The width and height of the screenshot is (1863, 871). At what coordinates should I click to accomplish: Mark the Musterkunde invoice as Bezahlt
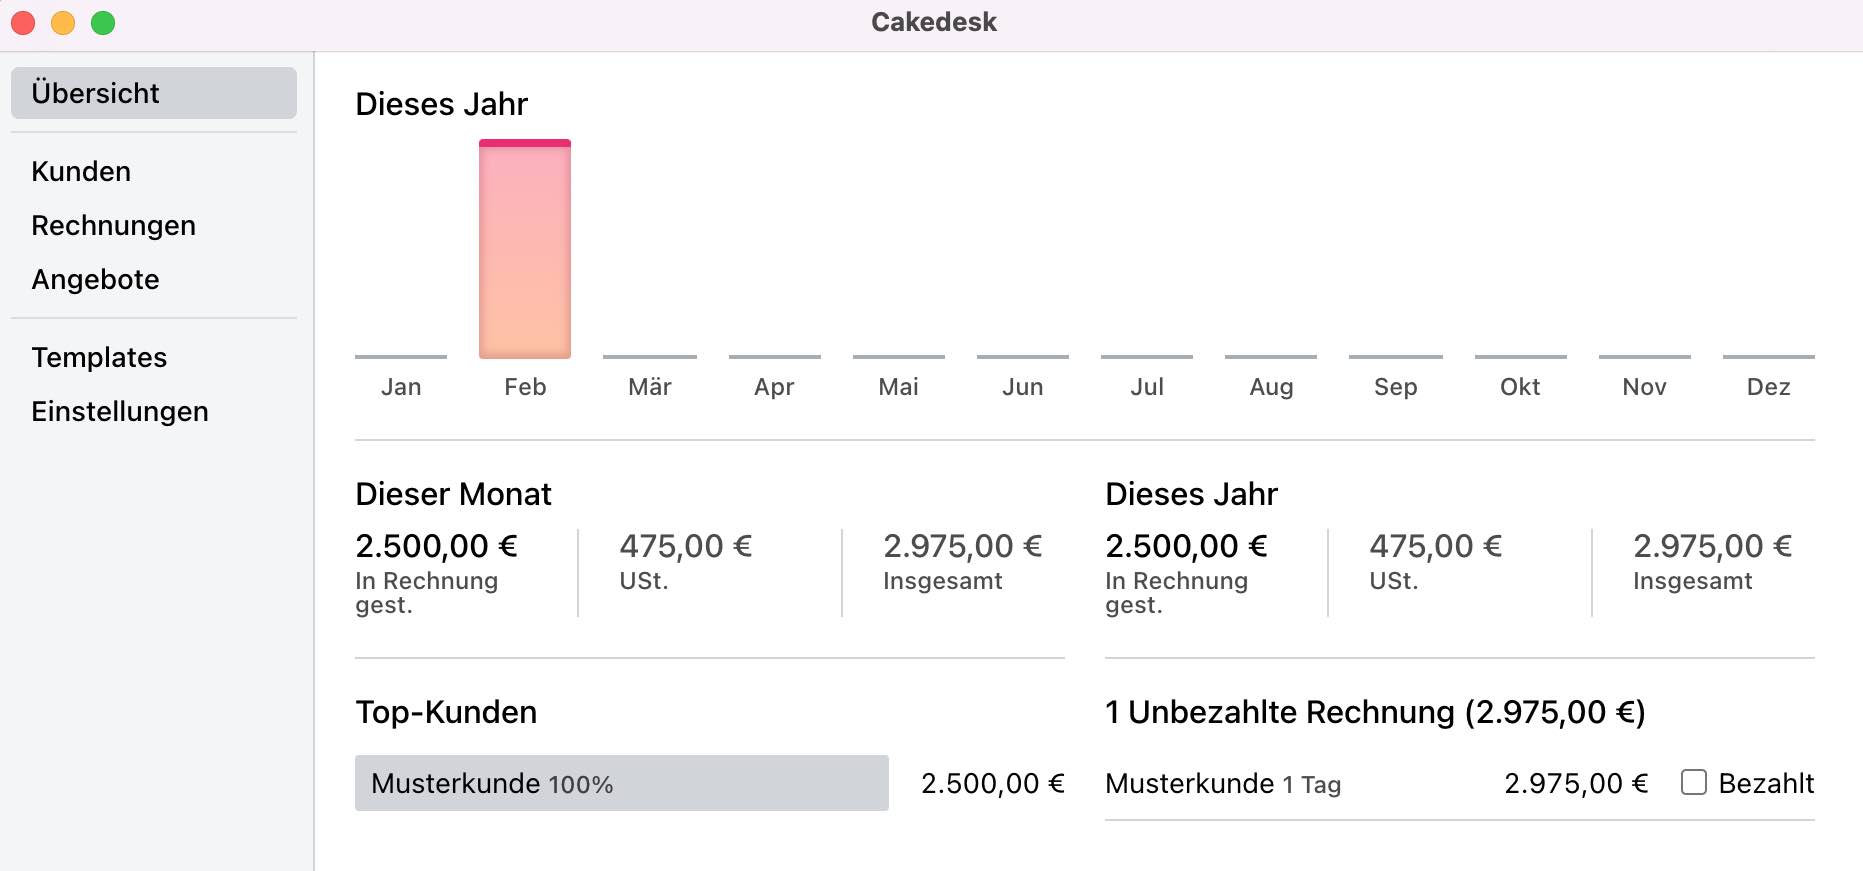coord(1694,782)
